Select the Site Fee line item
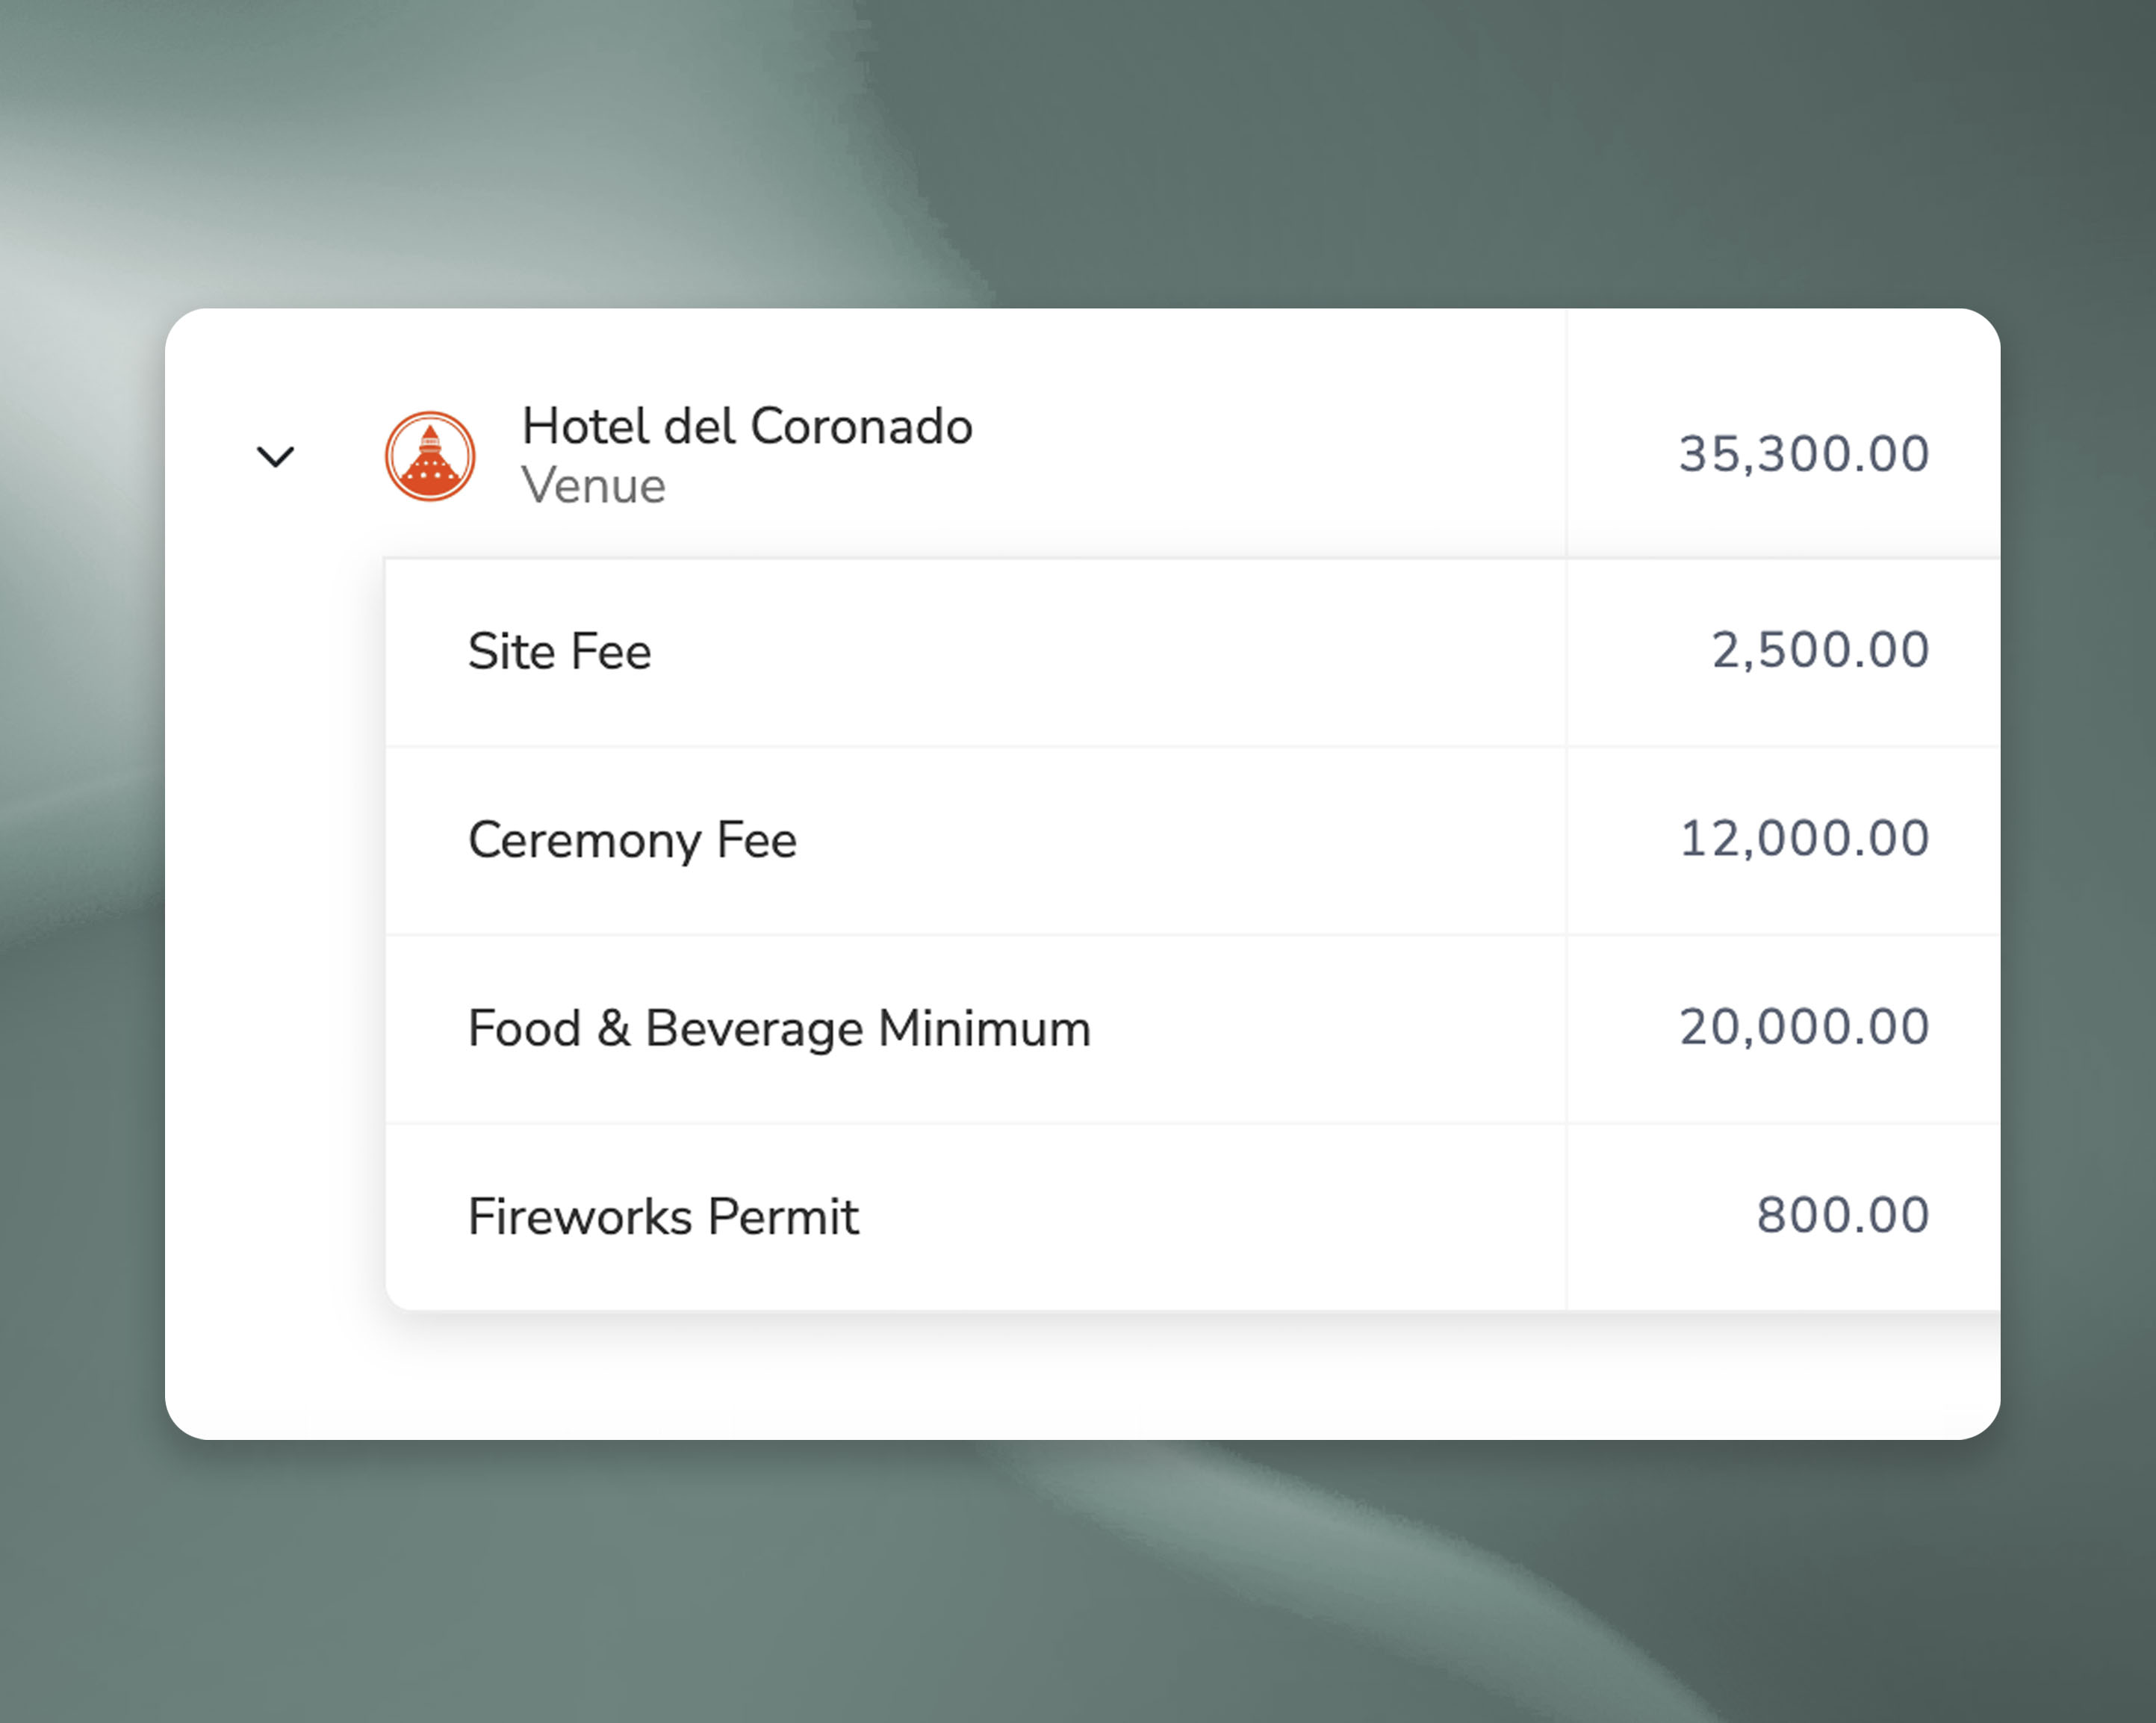The height and width of the screenshot is (1723, 2156). pos(559,652)
